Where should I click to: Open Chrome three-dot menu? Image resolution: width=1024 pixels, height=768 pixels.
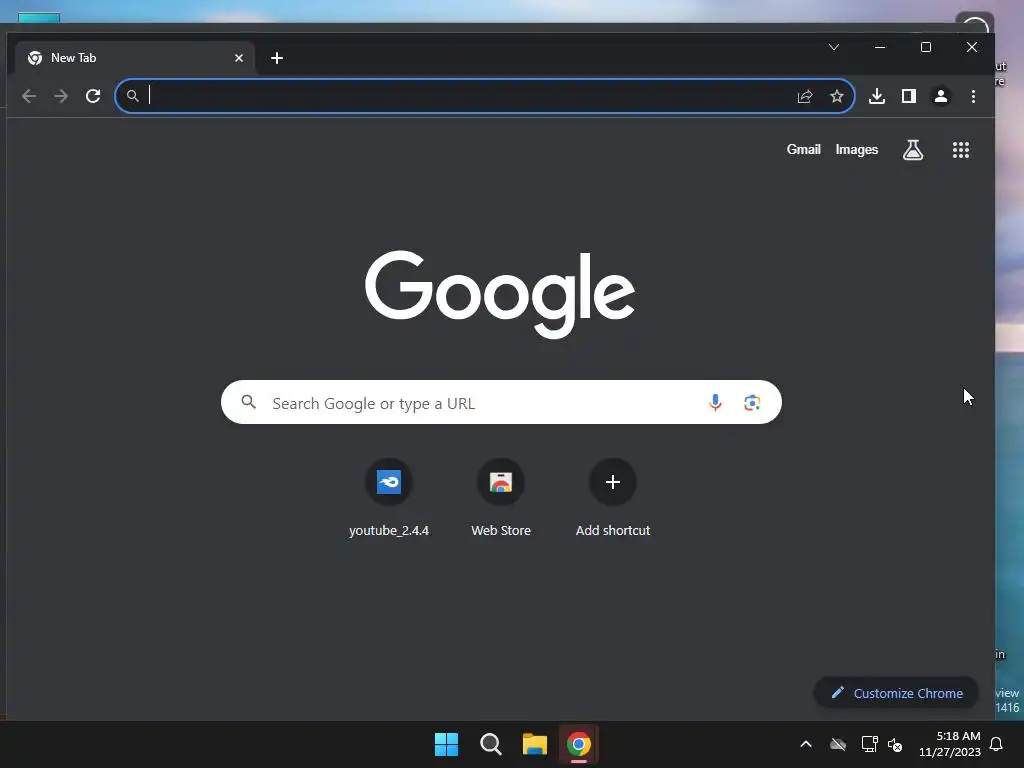coord(973,96)
